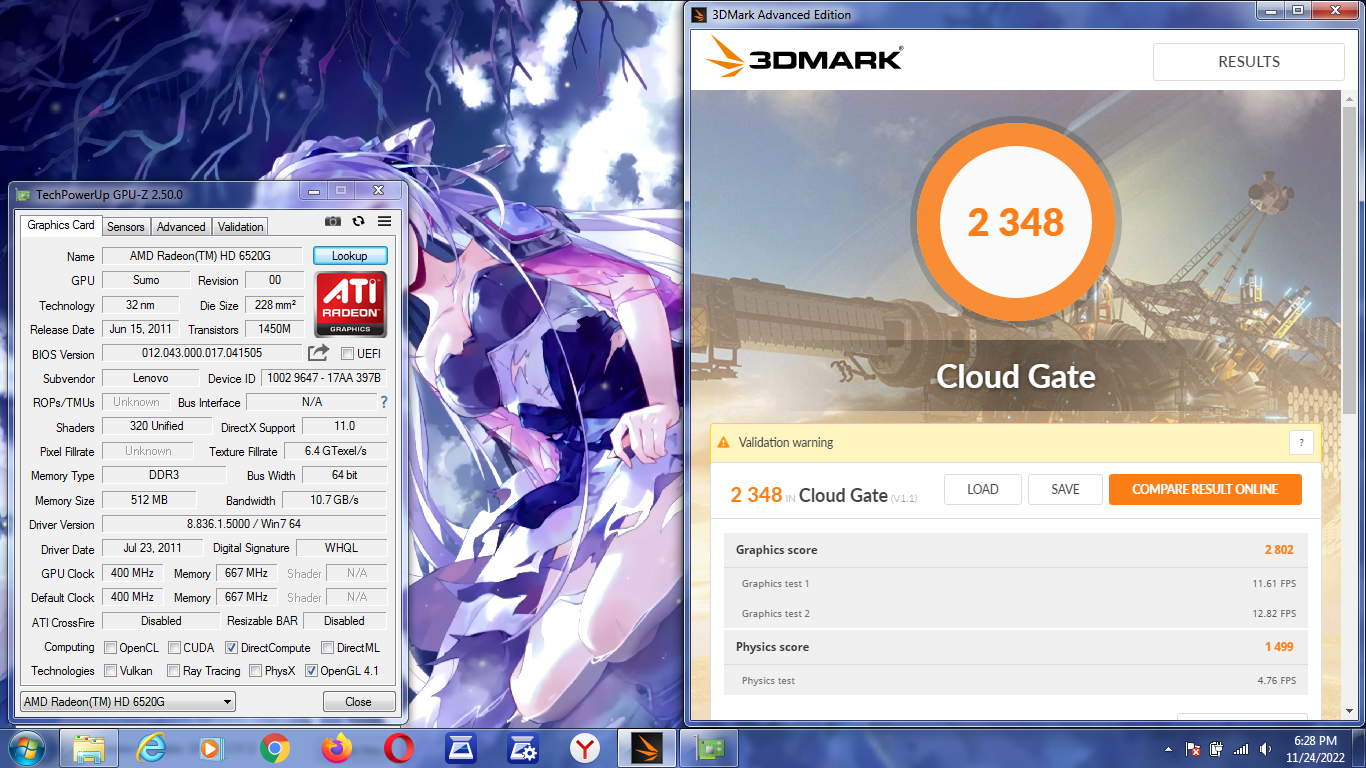
Task: Click the BIOS Version field
Action: (202, 353)
